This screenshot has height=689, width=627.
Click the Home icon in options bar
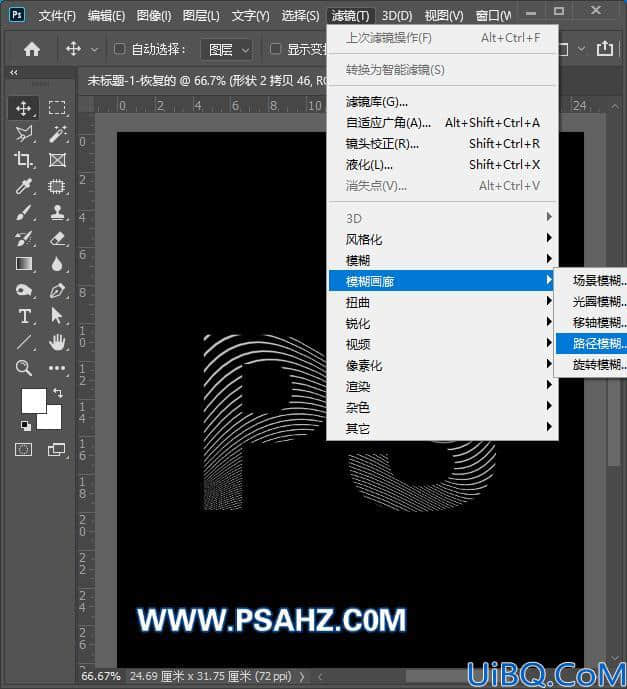tap(32, 49)
